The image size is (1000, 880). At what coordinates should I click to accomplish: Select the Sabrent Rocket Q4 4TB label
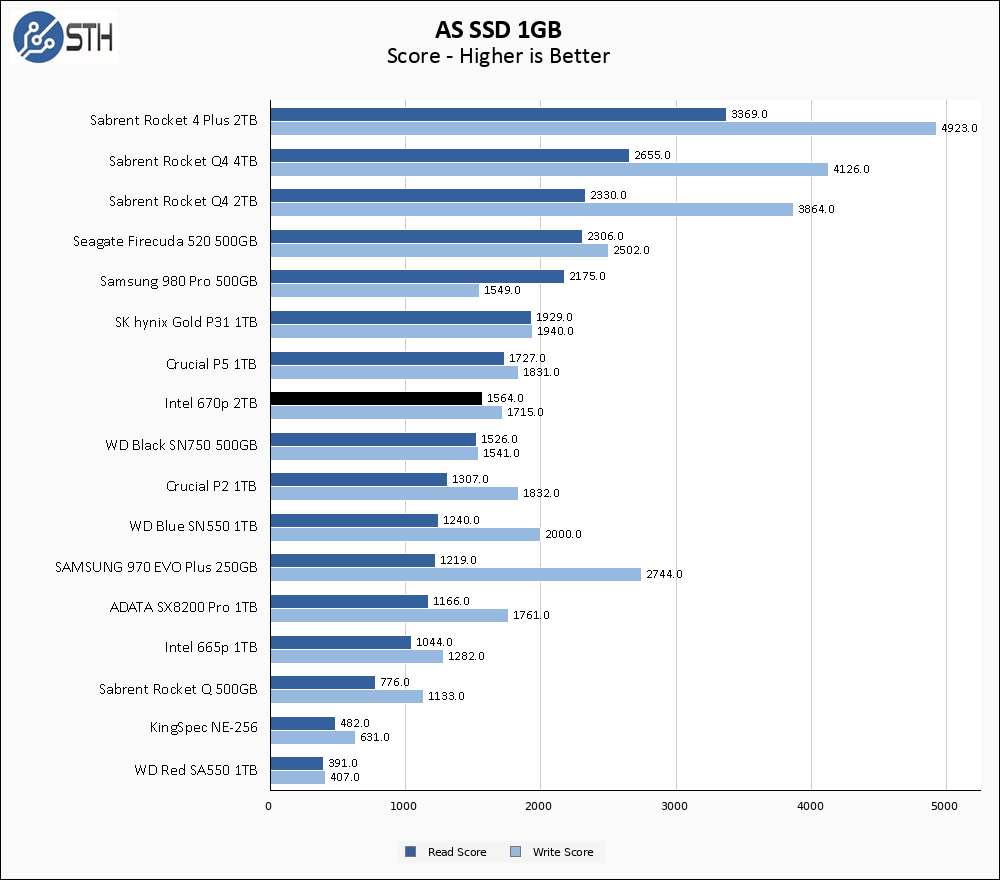point(183,161)
